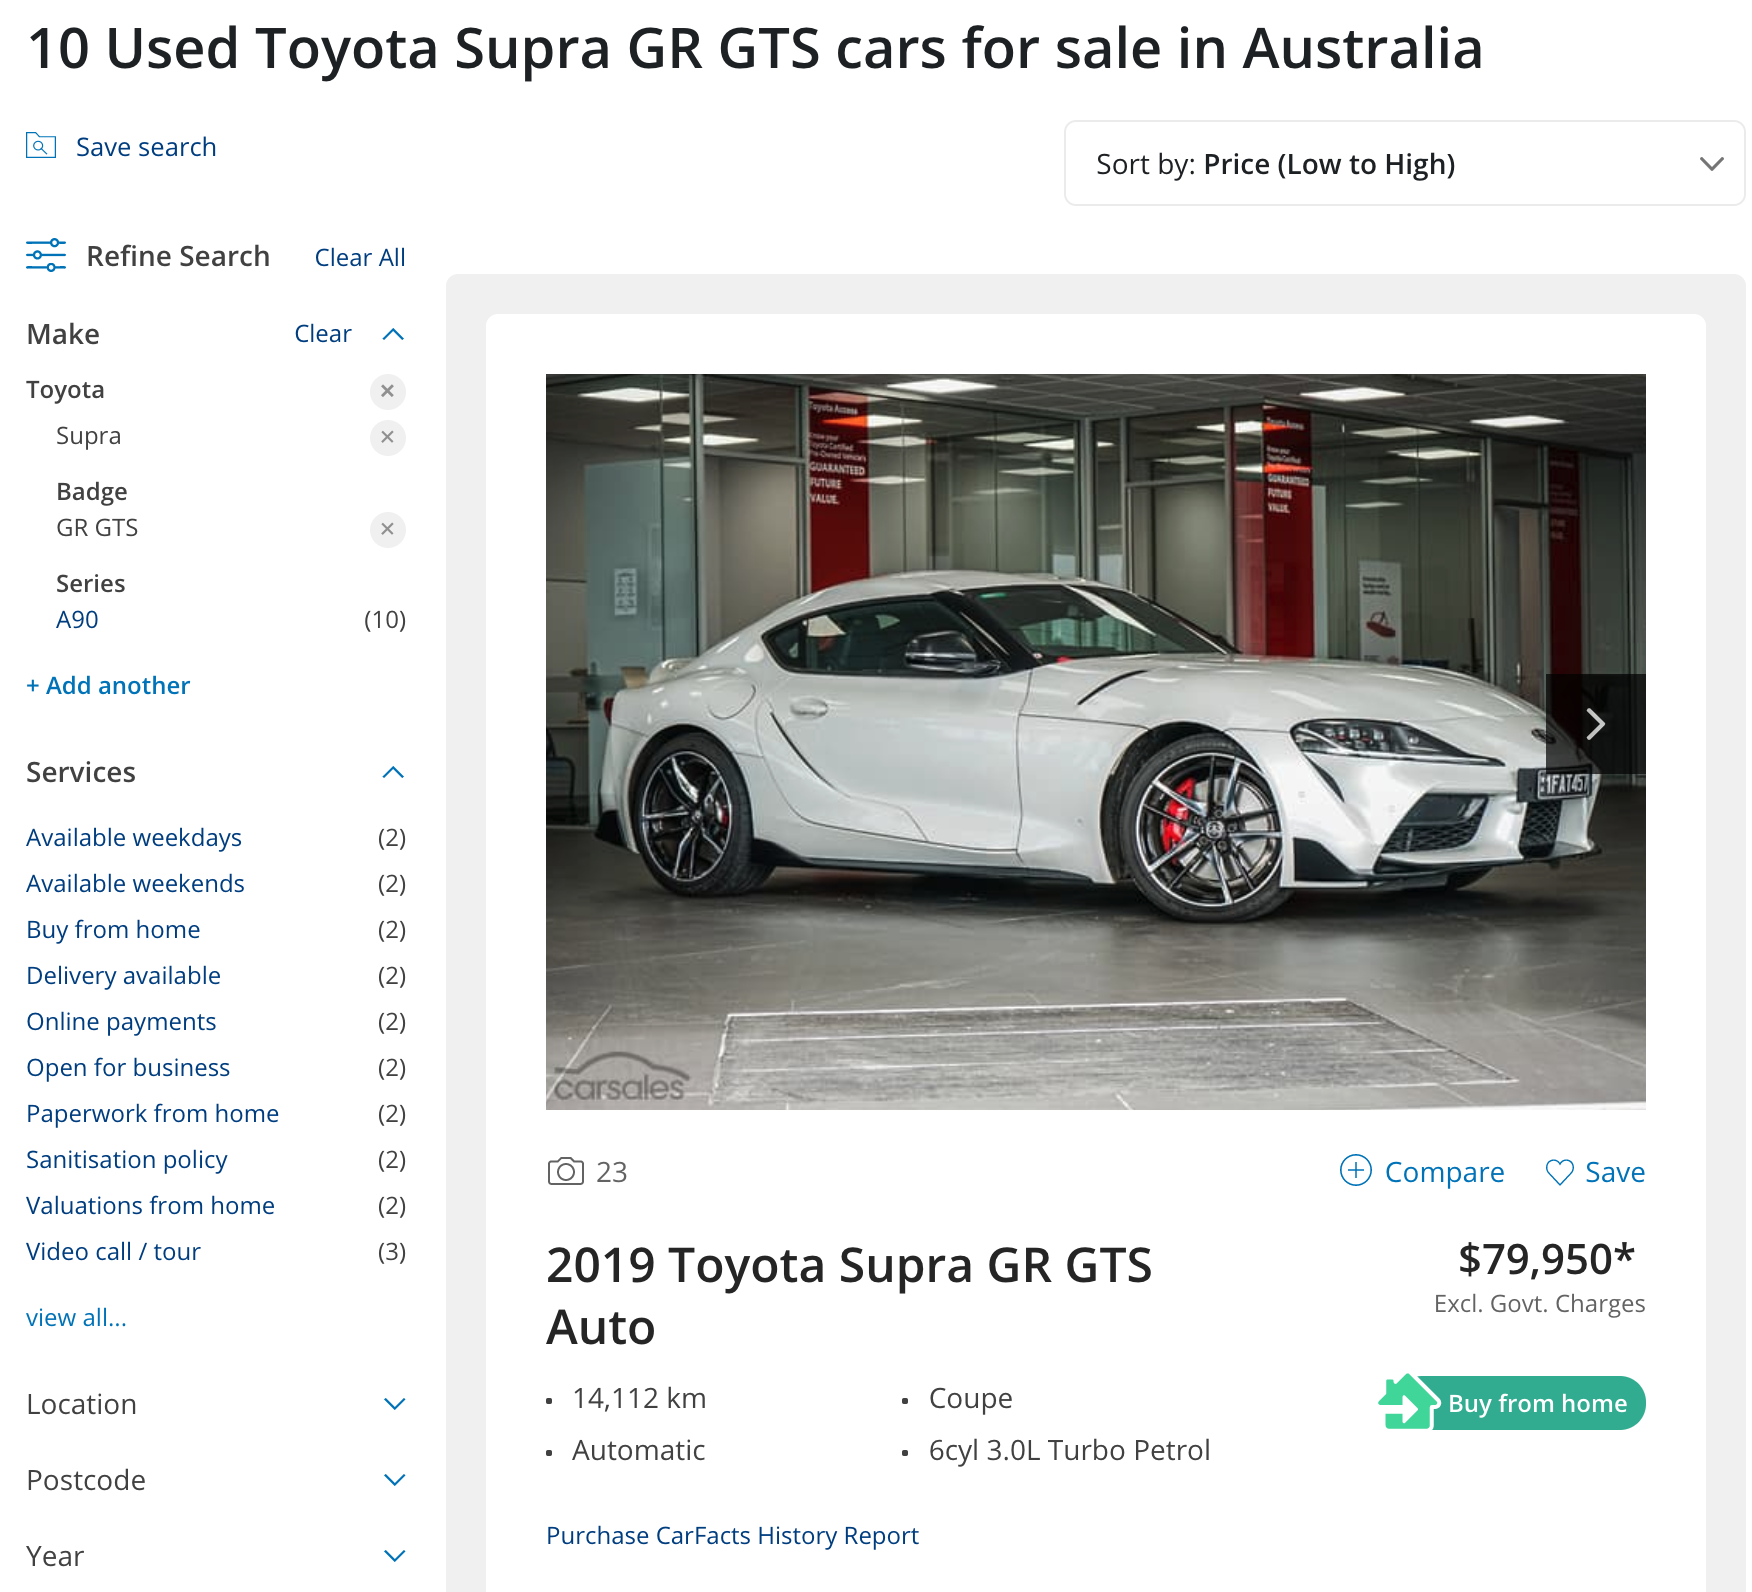Image resolution: width=1752 pixels, height=1592 pixels.
Task: Open Purchase CarFacts History Report link
Action: point(732,1535)
